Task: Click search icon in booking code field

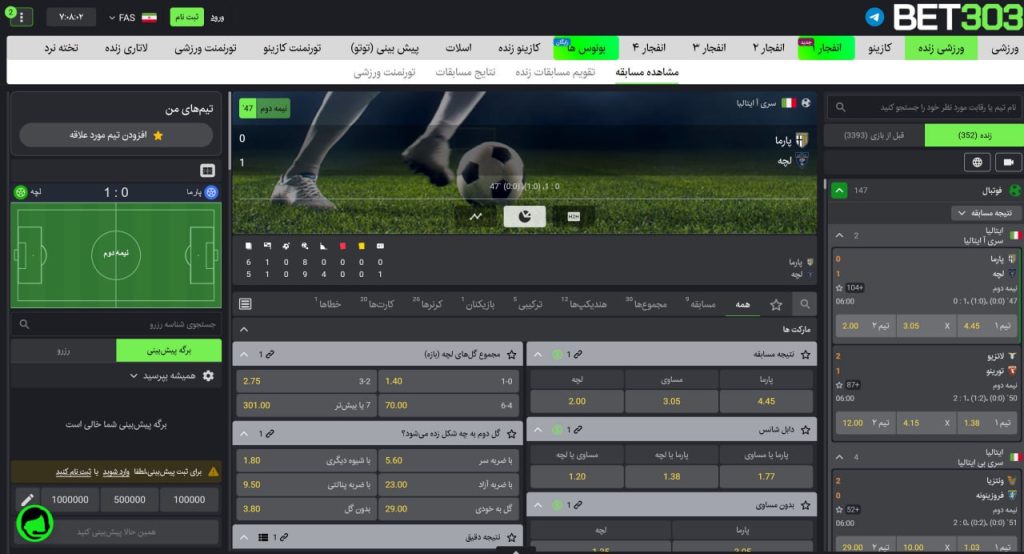Action: point(24,324)
